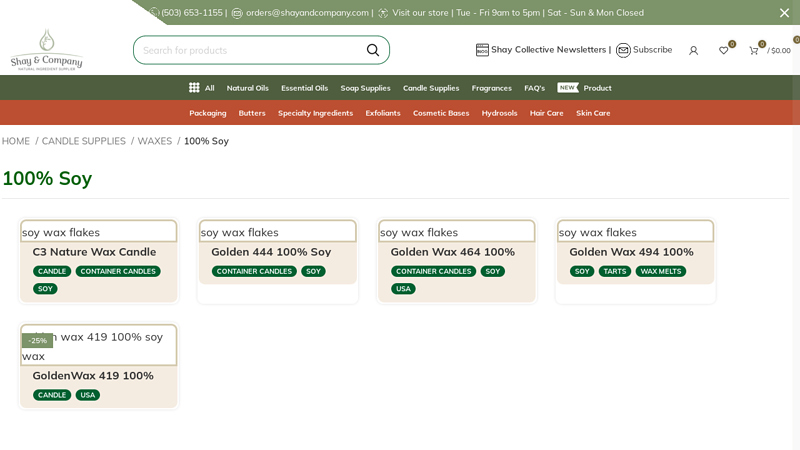Image resolution: width=800 pixels, height=450 pixels.
Task: Expand the Candle Supplies menu
Action: point(431,88)
